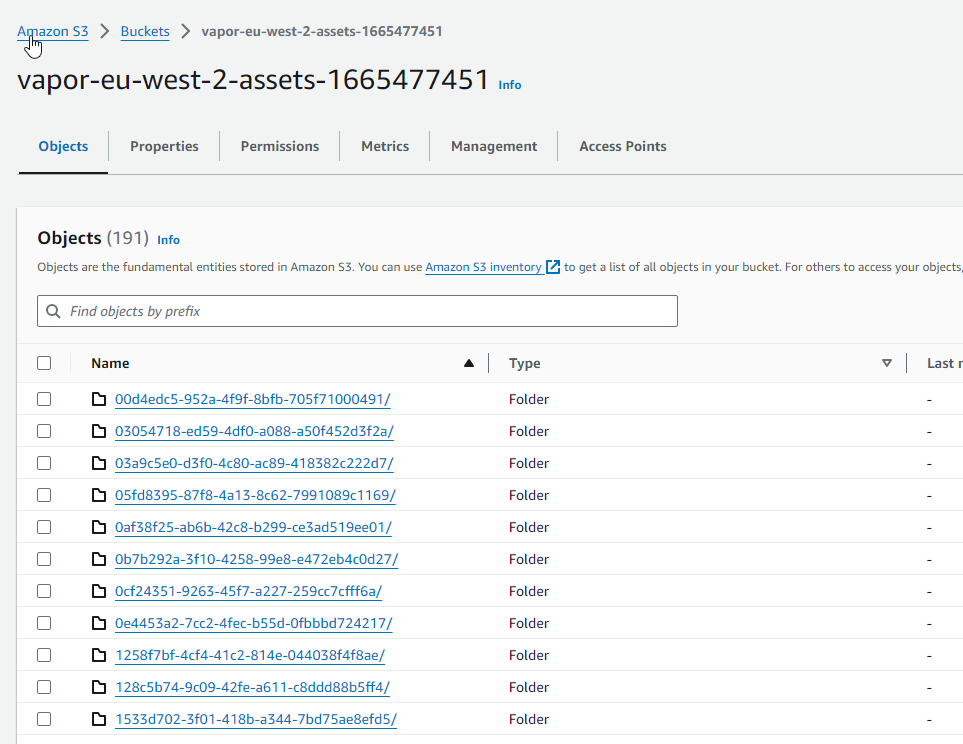963x744 pixels.
Task: Click the magnifier icon in the prefix search box
Action: pos(54,312)
